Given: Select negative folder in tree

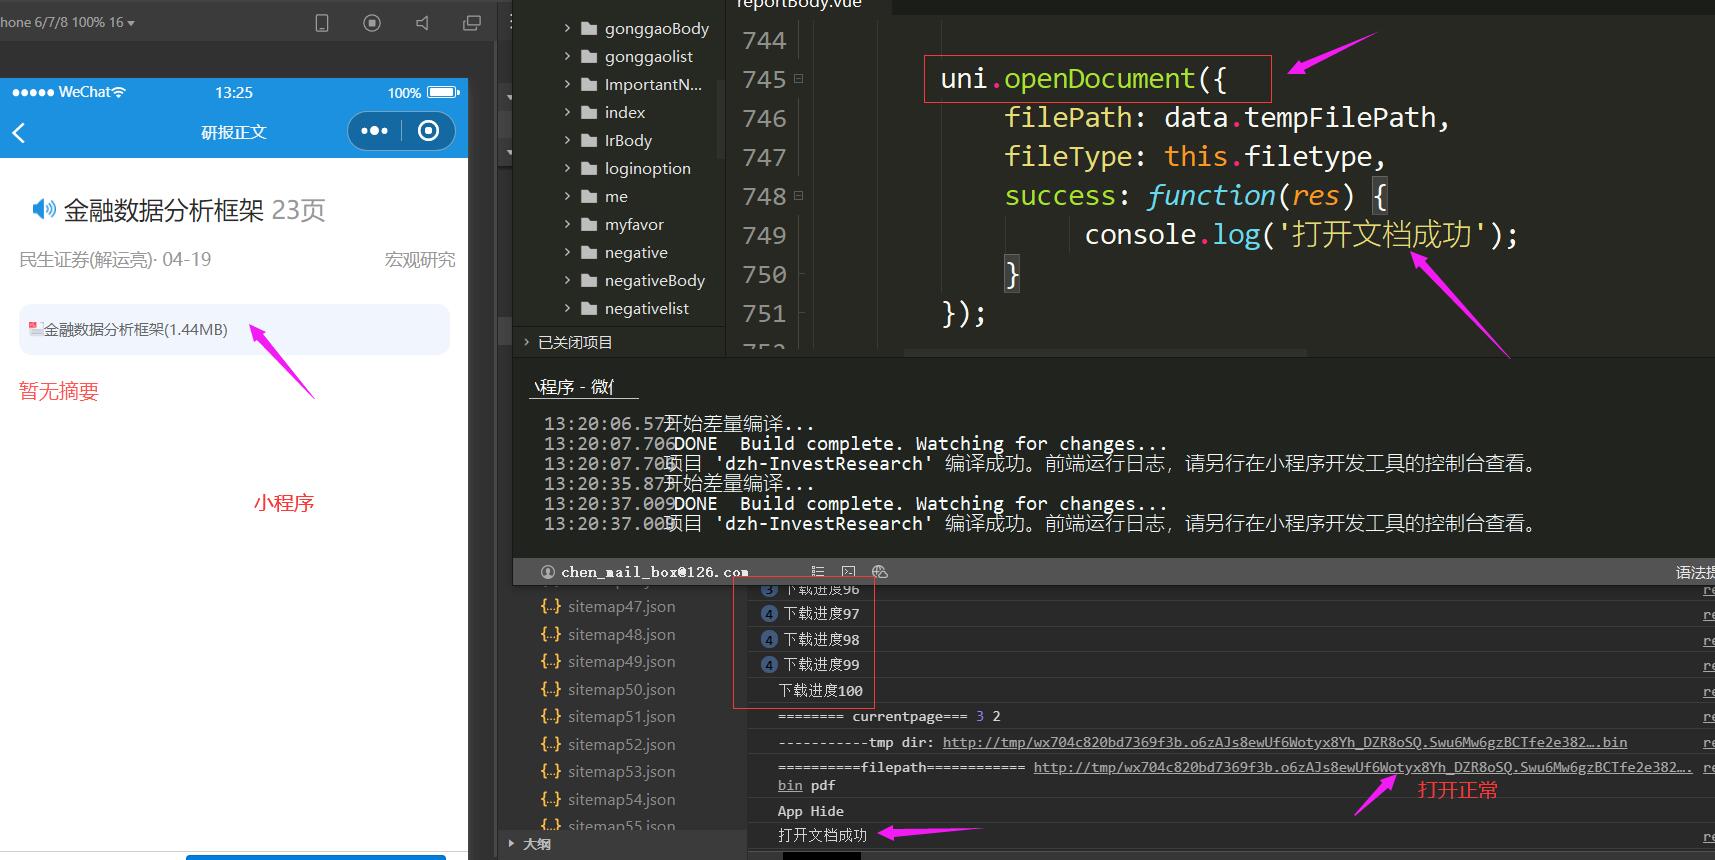Looking at the screenshot, I should point(636,253).
